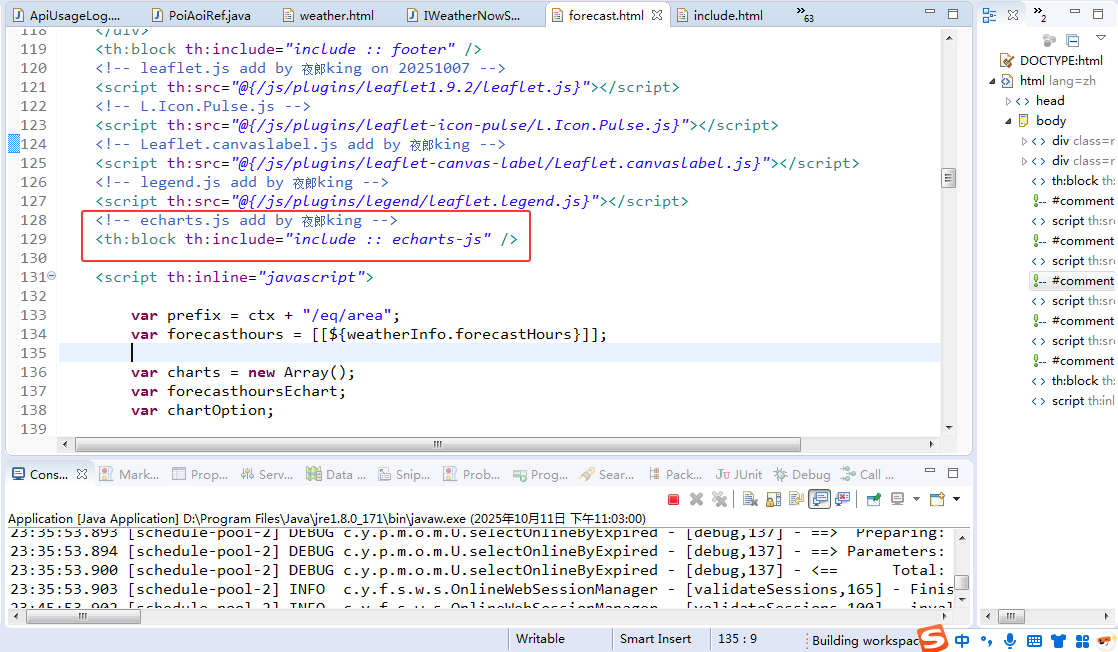1118x652 pixels.
Task: Click the gray icon left of Collapse All in Outline
Action: click(1049, 41)
